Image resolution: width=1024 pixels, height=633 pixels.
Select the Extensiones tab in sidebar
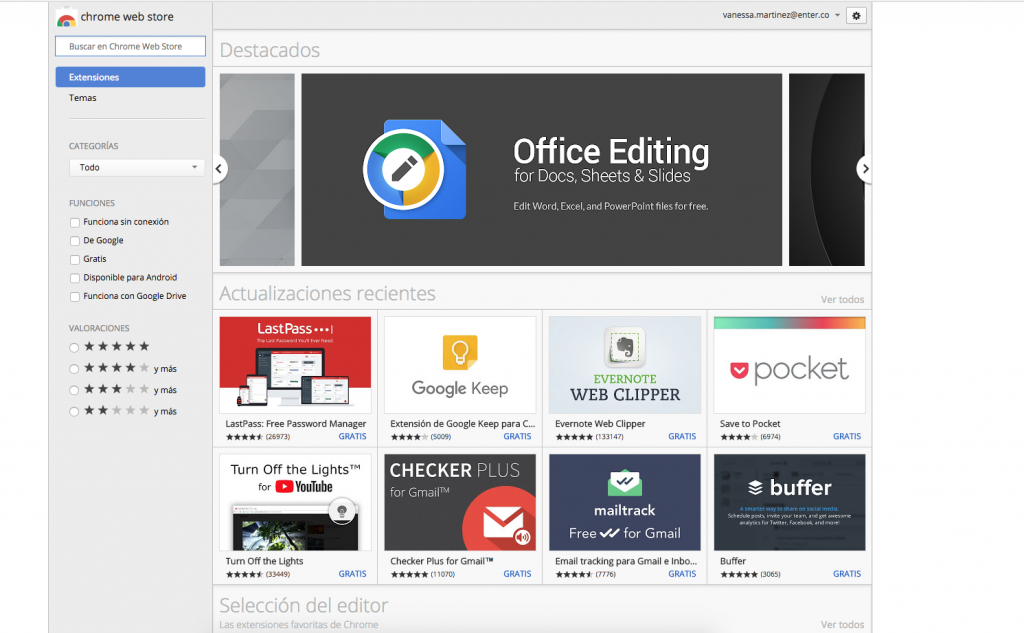[x=130, y=77]
